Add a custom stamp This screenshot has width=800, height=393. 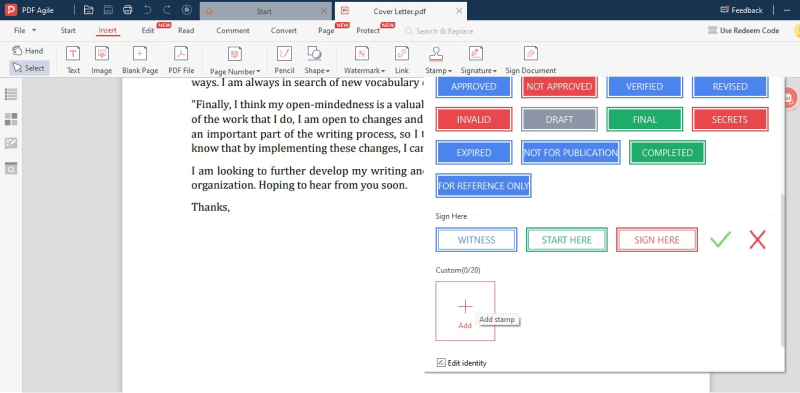pos(465,311)
